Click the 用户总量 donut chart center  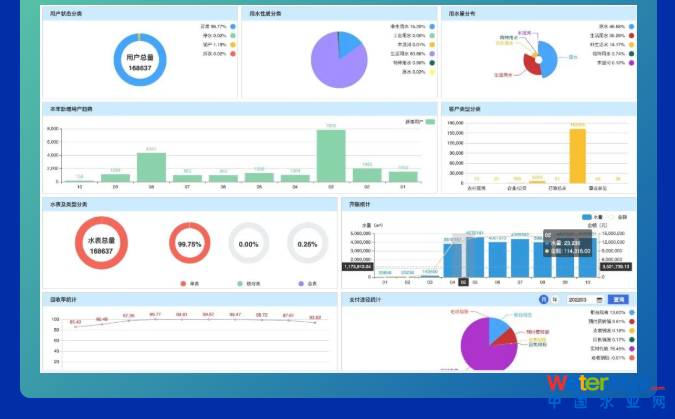139,60
